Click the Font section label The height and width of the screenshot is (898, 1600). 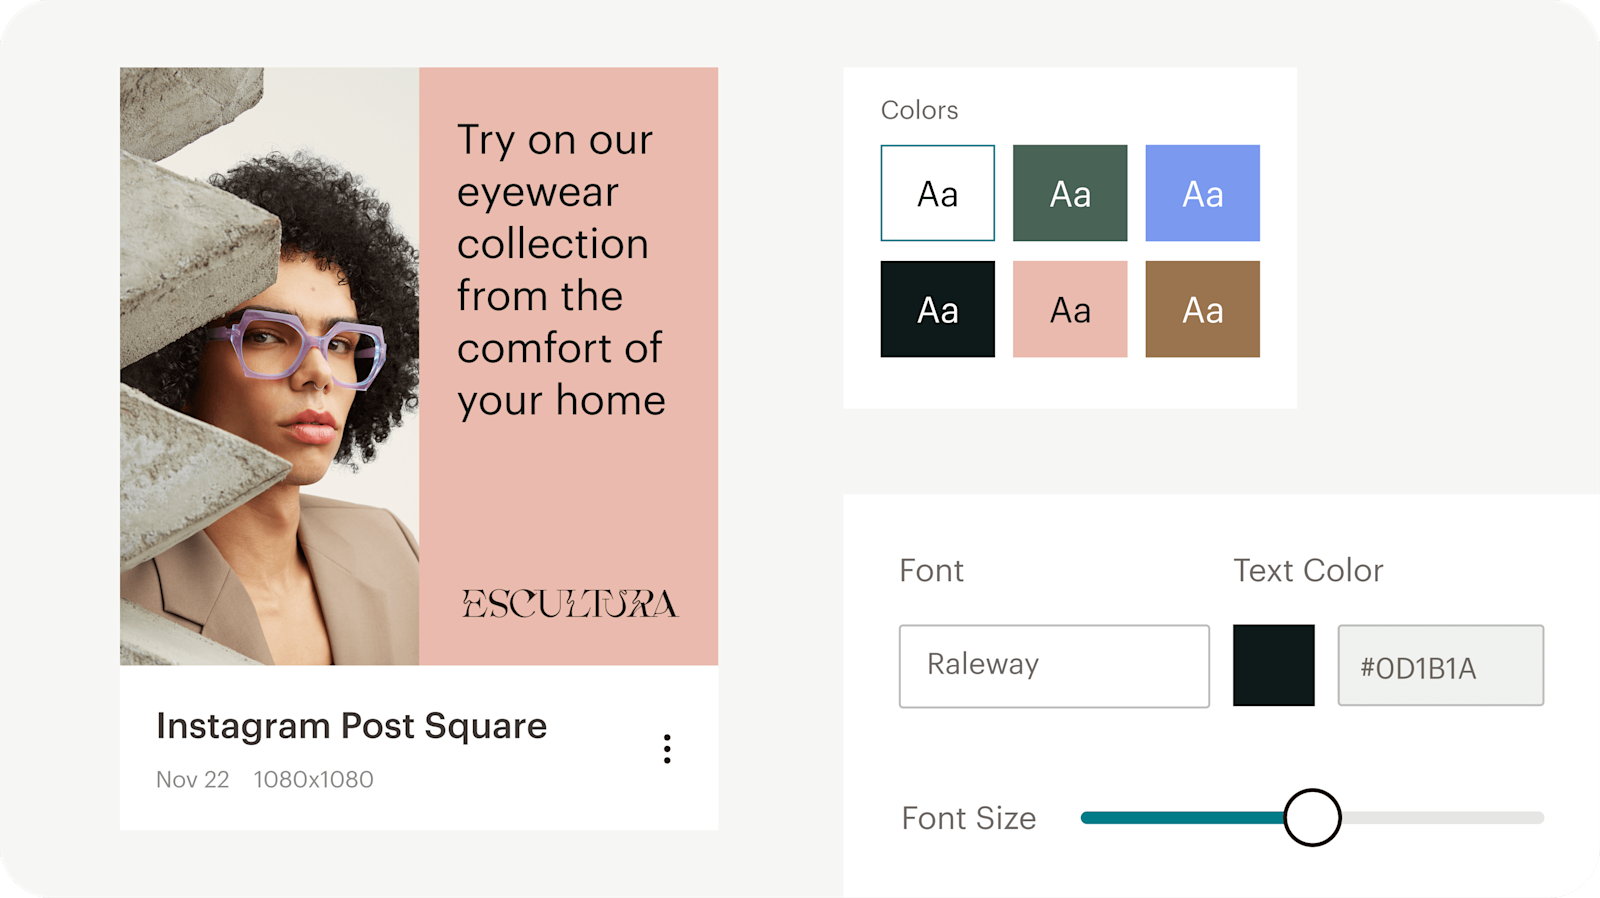click(x=931, y=571)
